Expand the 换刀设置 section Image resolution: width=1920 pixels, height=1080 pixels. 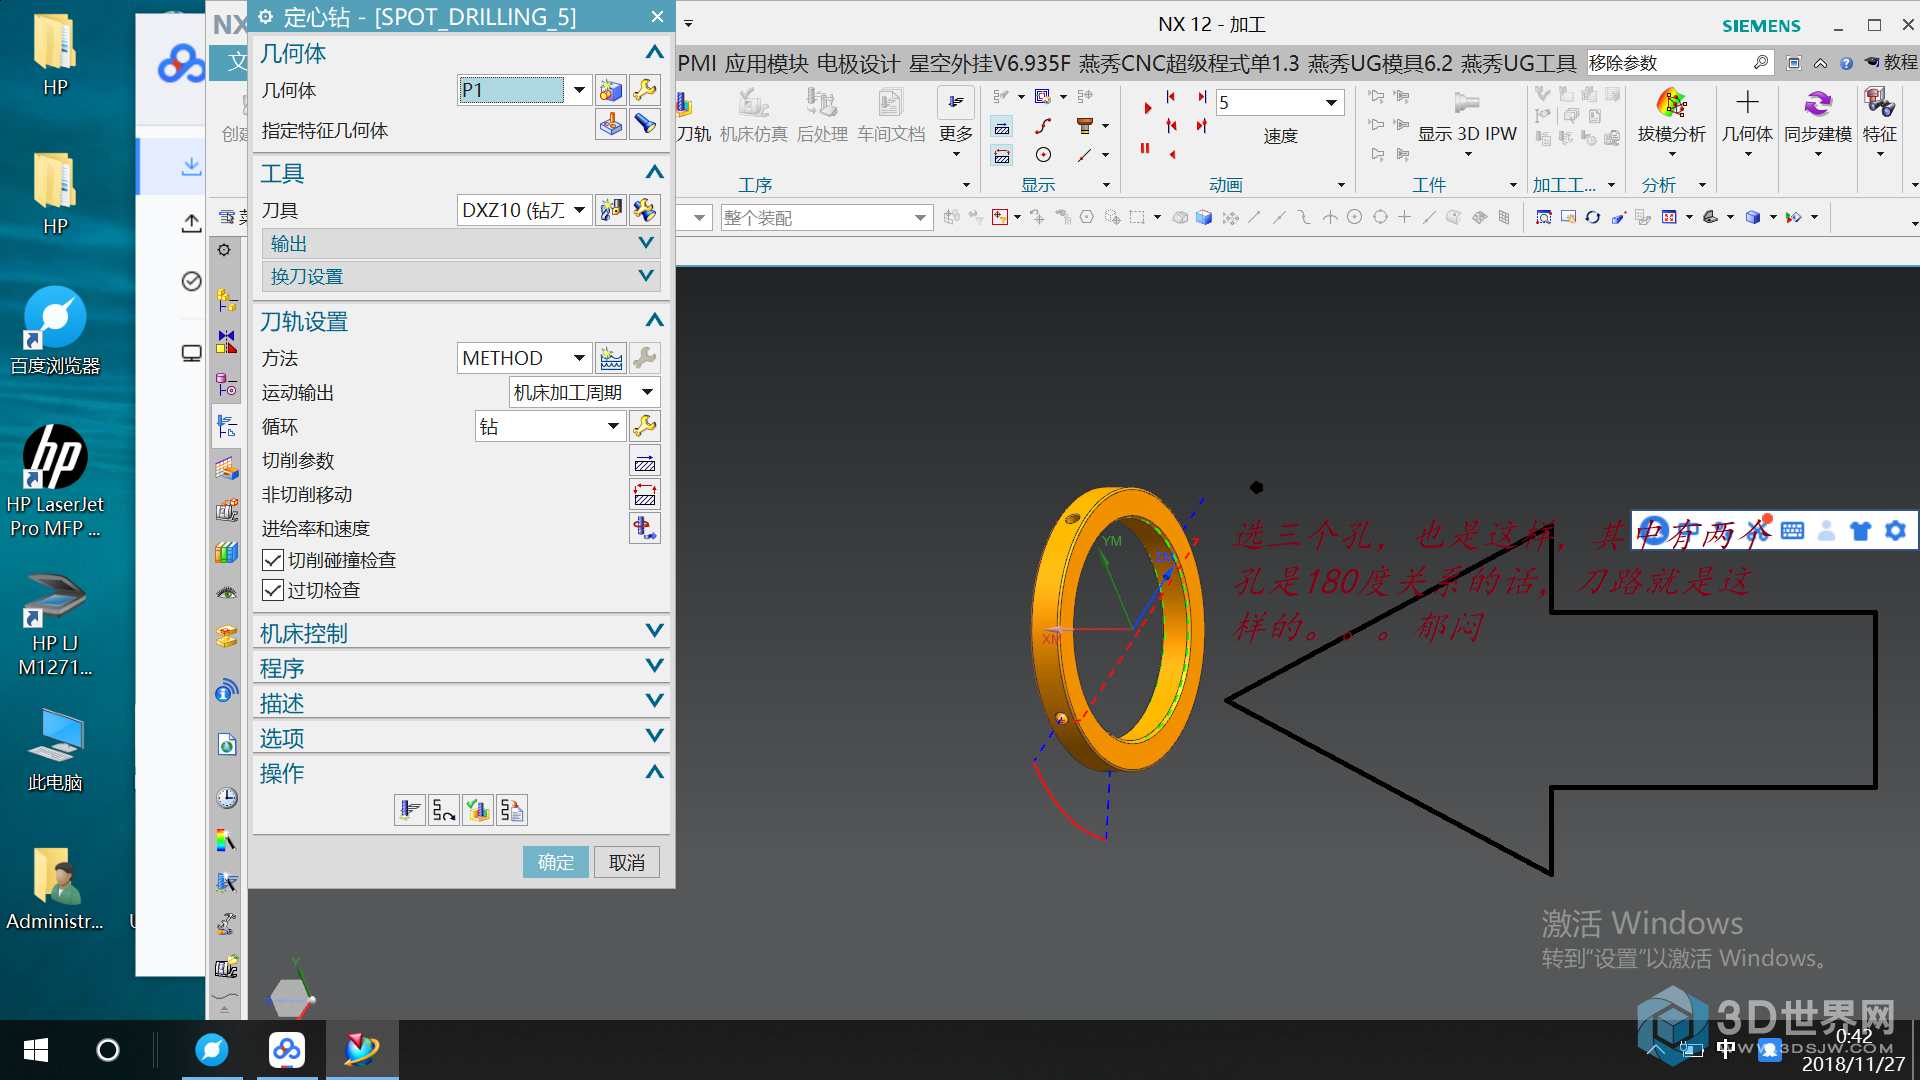coord(461,276)
